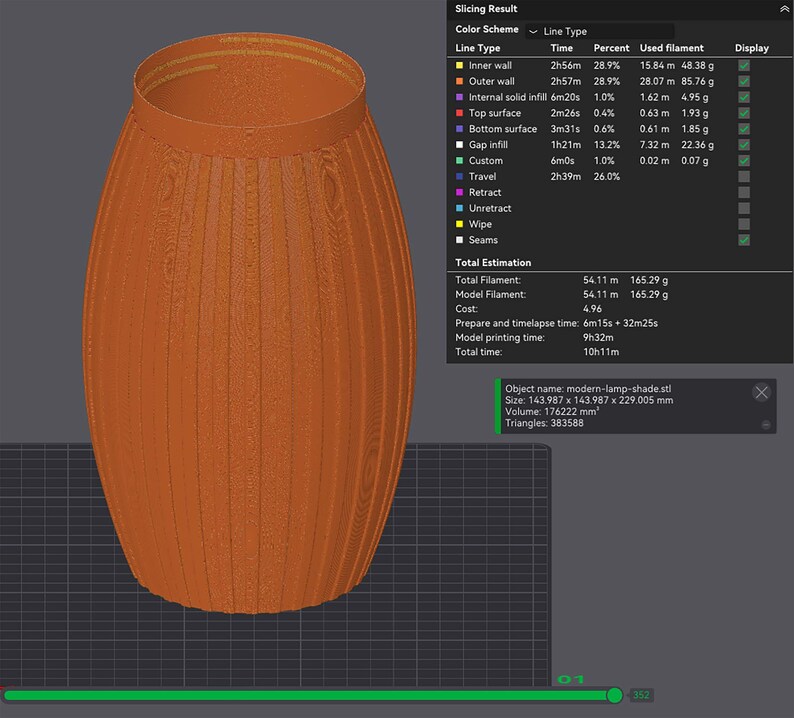Image resolution: width=794 pixels, height=718 pixels.
Task: Click the plate 01 label on bed
Action: (x=571, y=680)
